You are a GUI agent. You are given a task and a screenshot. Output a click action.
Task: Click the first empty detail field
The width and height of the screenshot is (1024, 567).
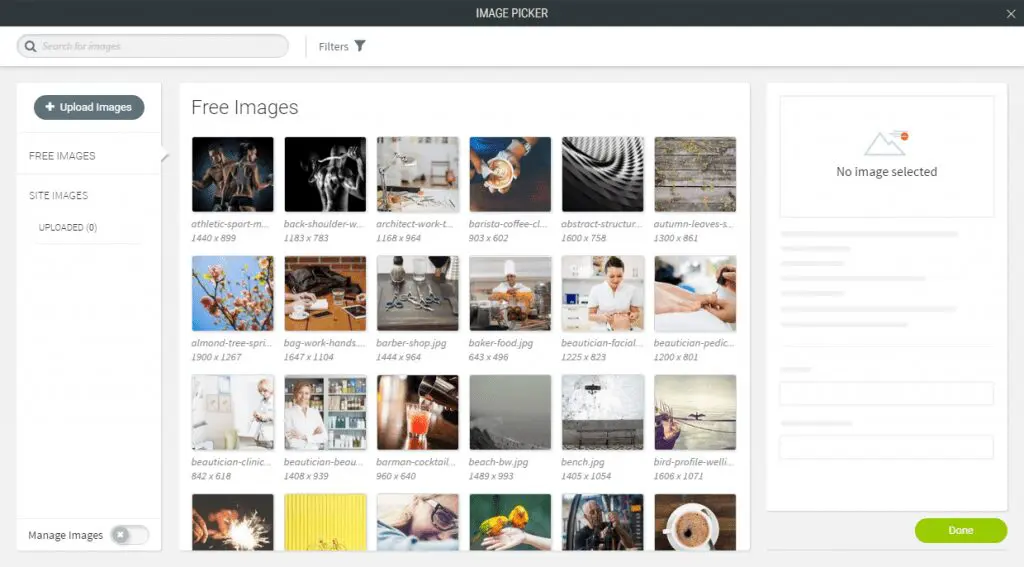pos(886,393)
